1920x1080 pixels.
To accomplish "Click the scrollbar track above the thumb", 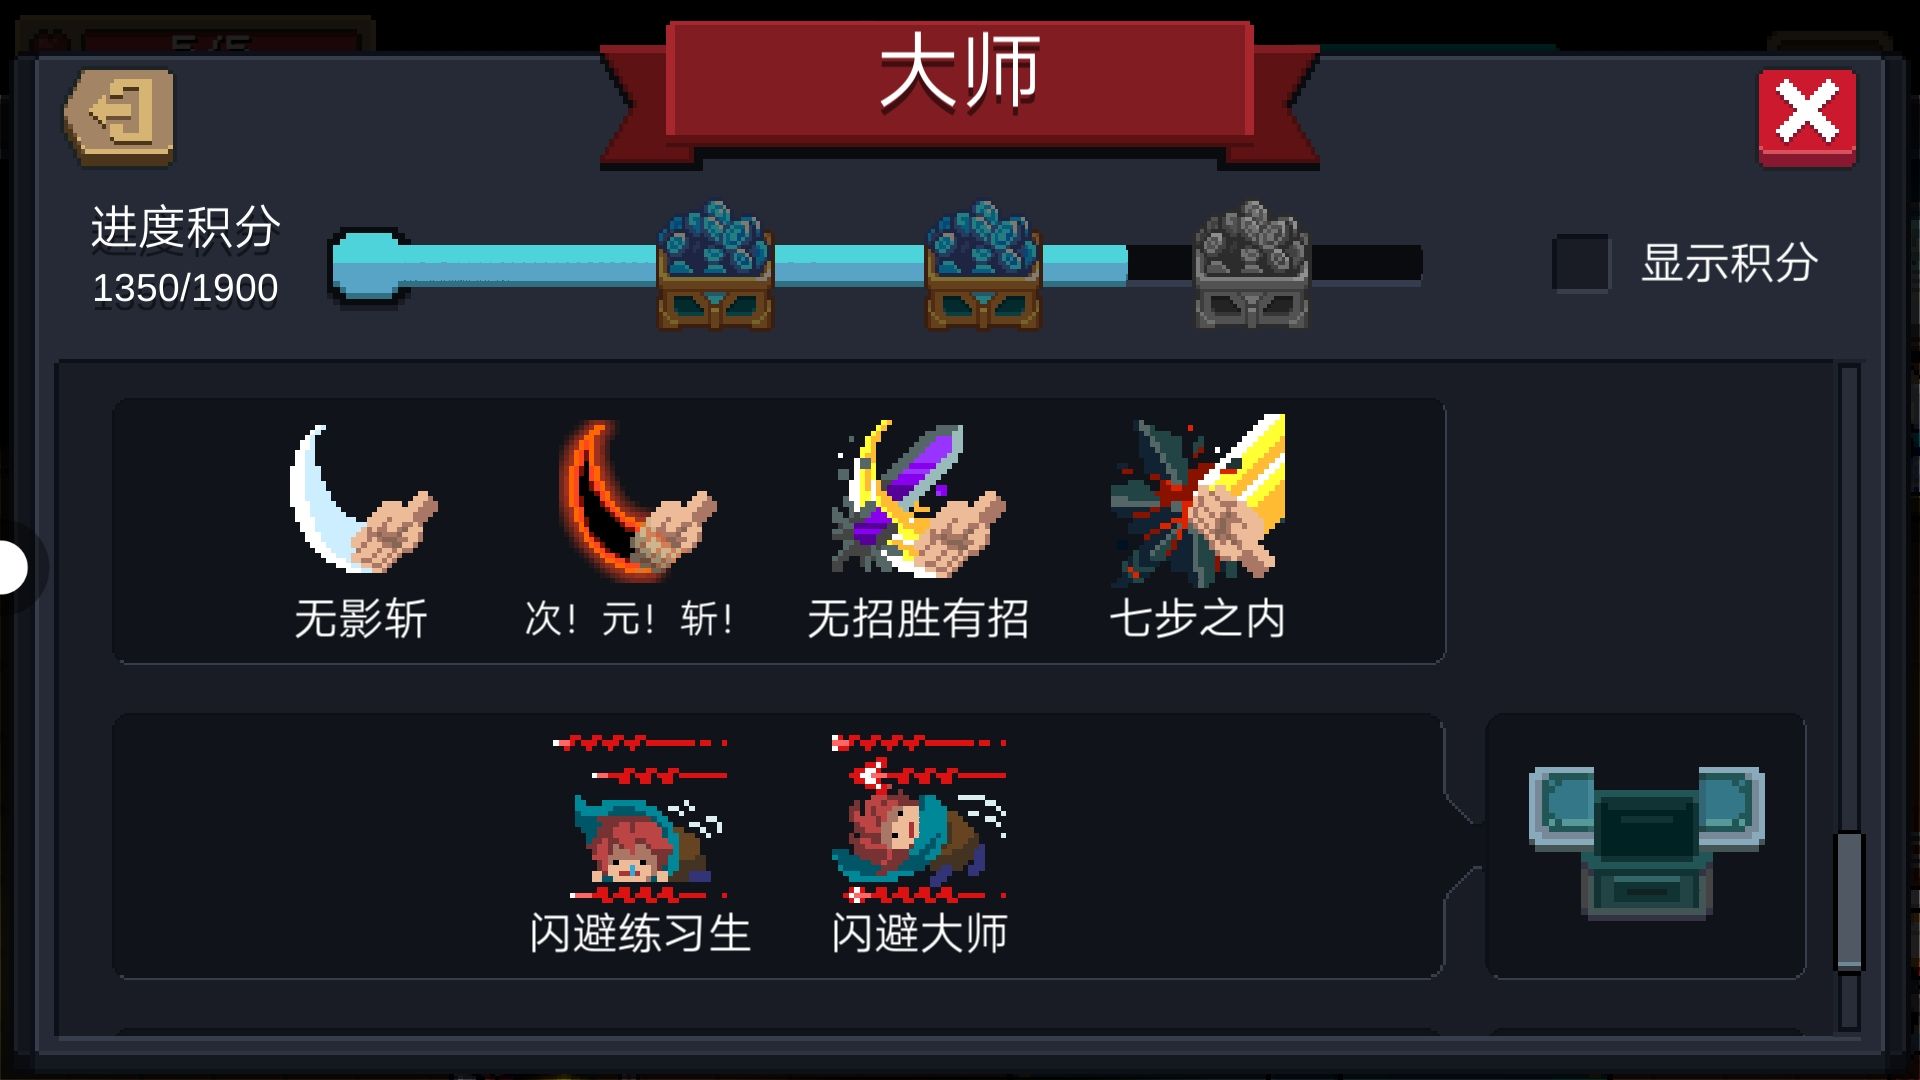I will (1849, 598).
